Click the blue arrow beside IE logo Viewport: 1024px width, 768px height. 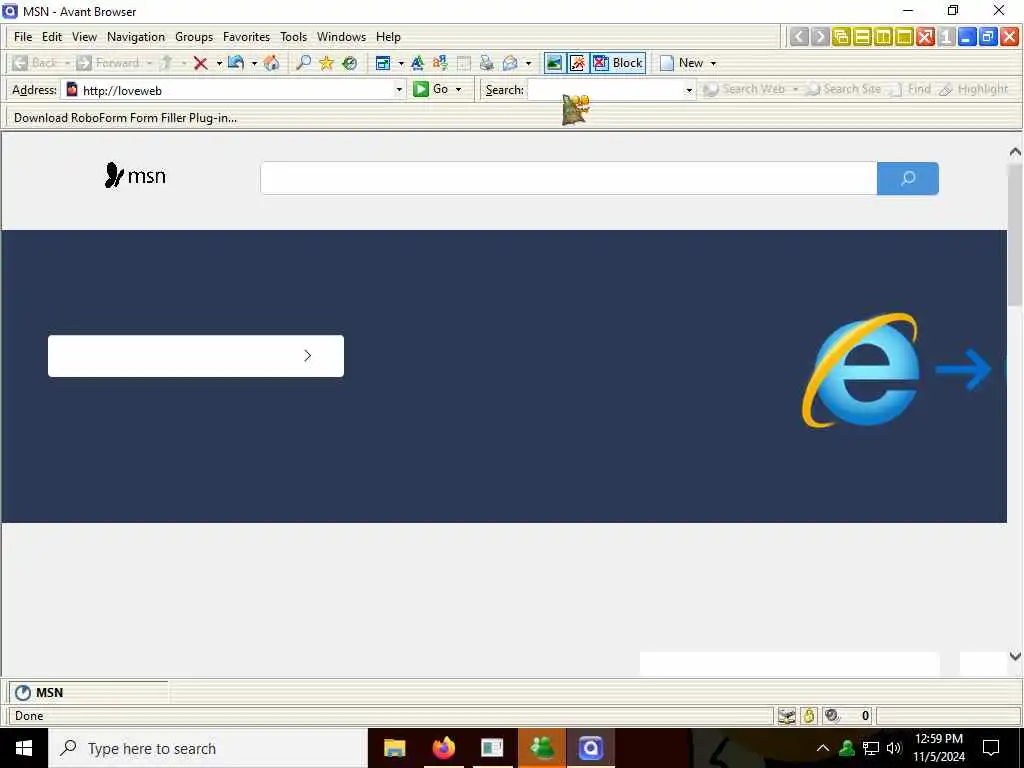(x=963, y=370)
